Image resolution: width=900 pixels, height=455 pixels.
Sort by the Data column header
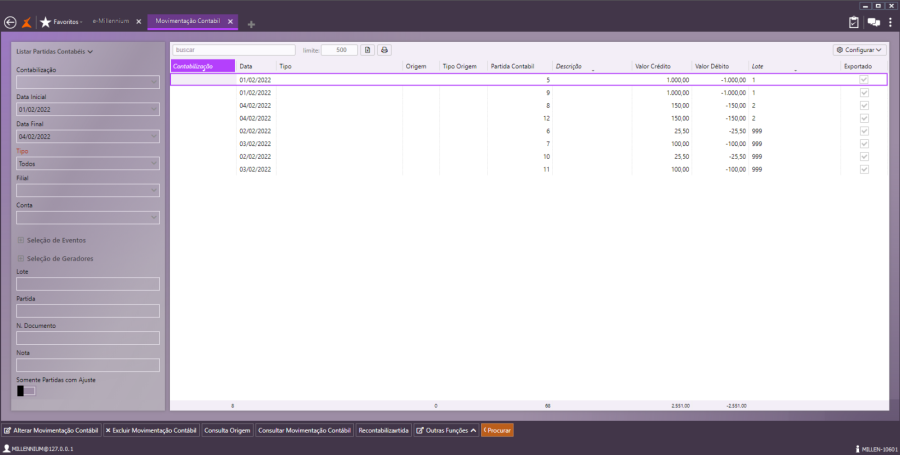256,67
